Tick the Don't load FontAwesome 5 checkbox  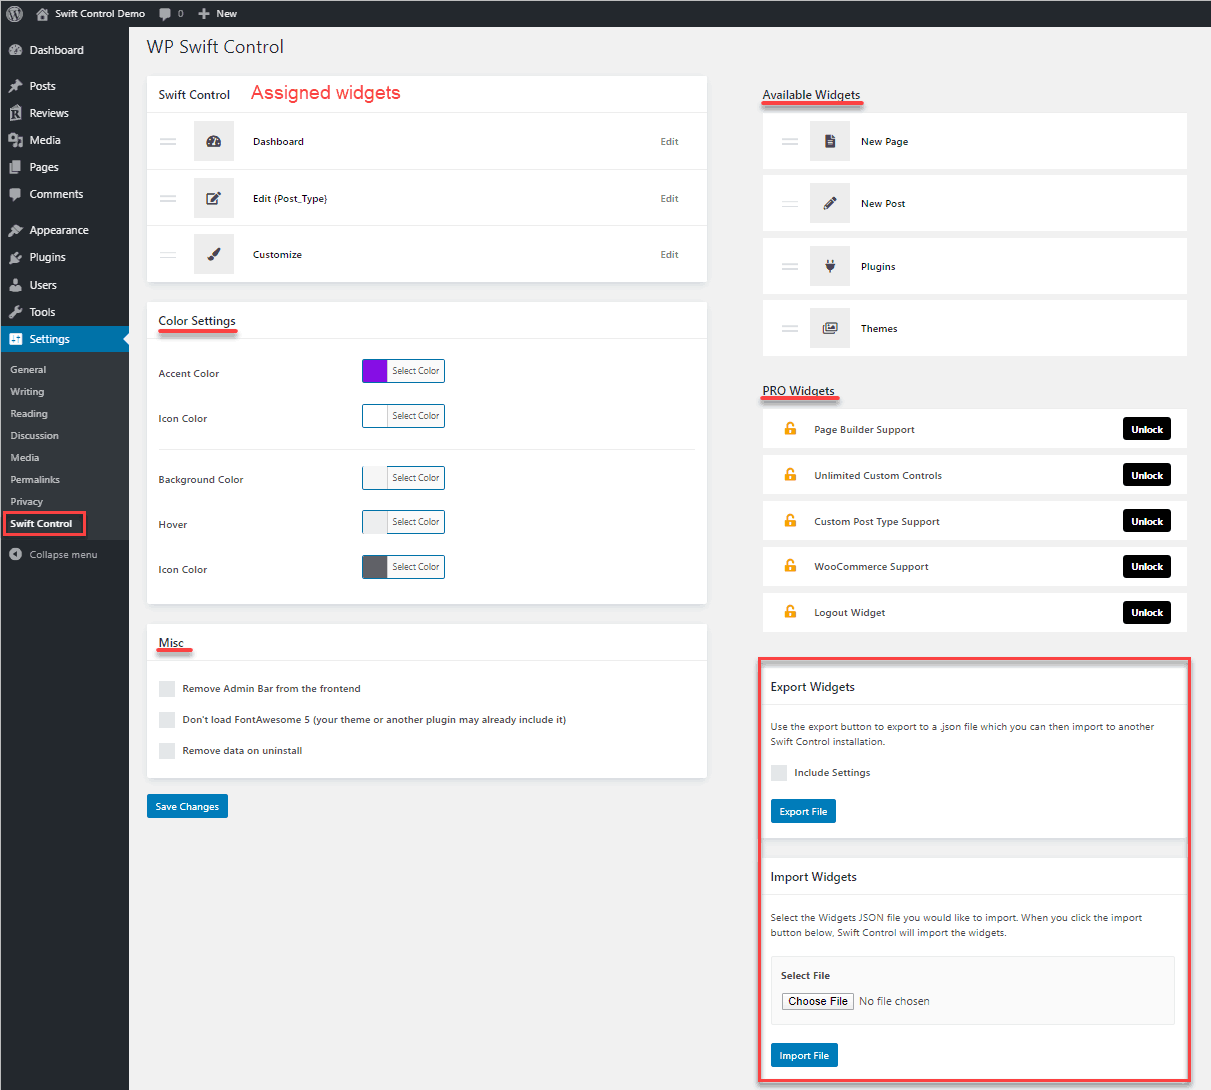tap(167, 720)
